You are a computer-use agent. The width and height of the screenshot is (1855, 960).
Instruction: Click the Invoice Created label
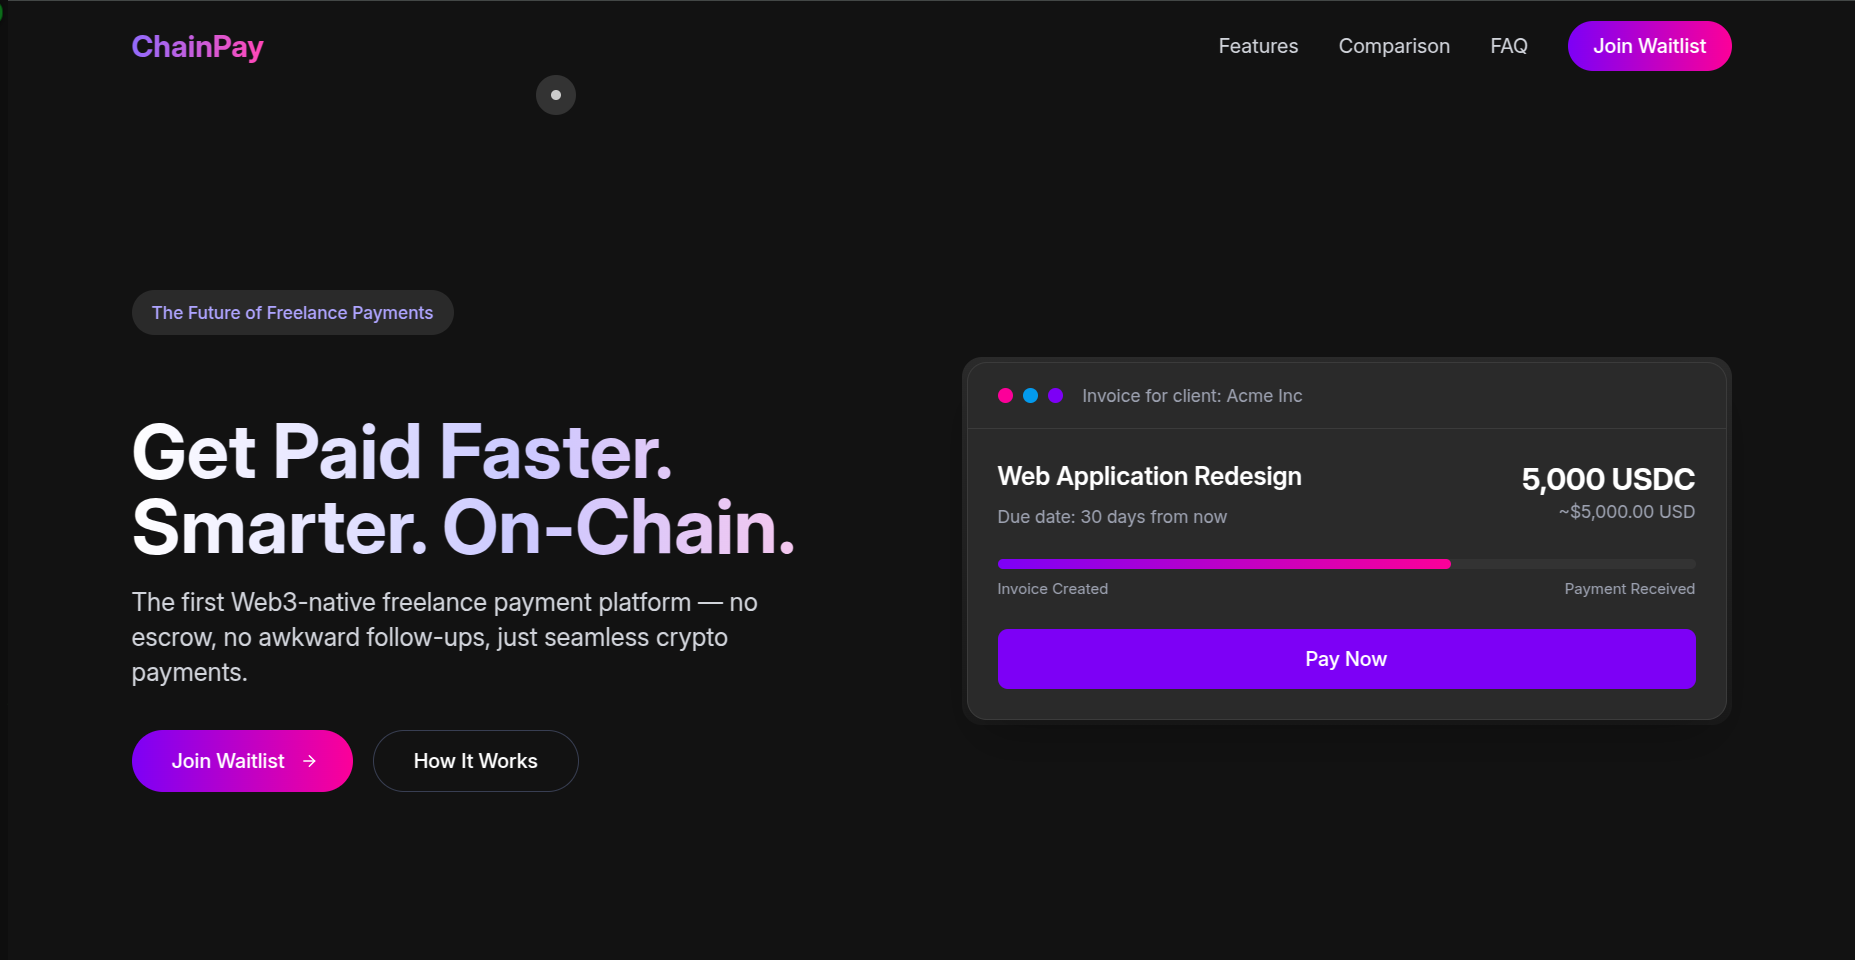(x=1053, y=588)
